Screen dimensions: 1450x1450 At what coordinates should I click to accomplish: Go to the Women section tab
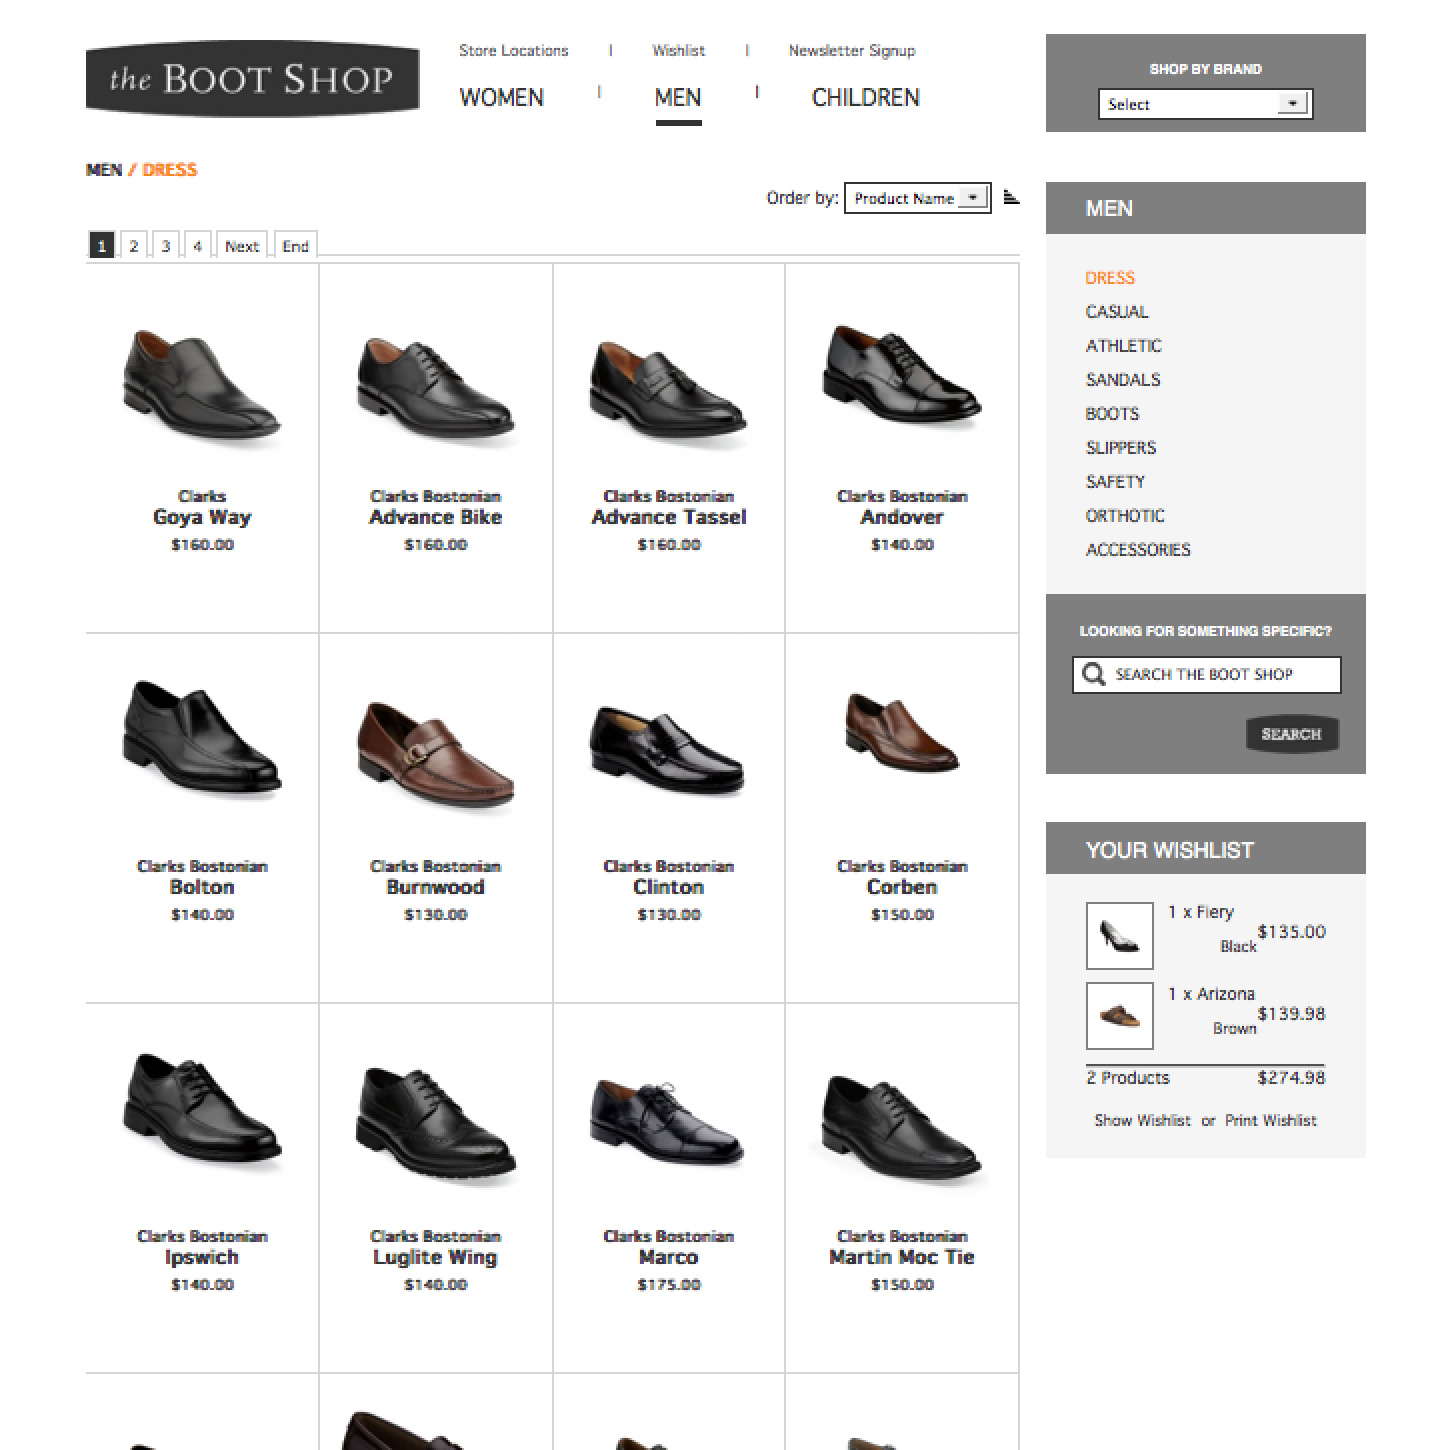(x=501, y=98)
